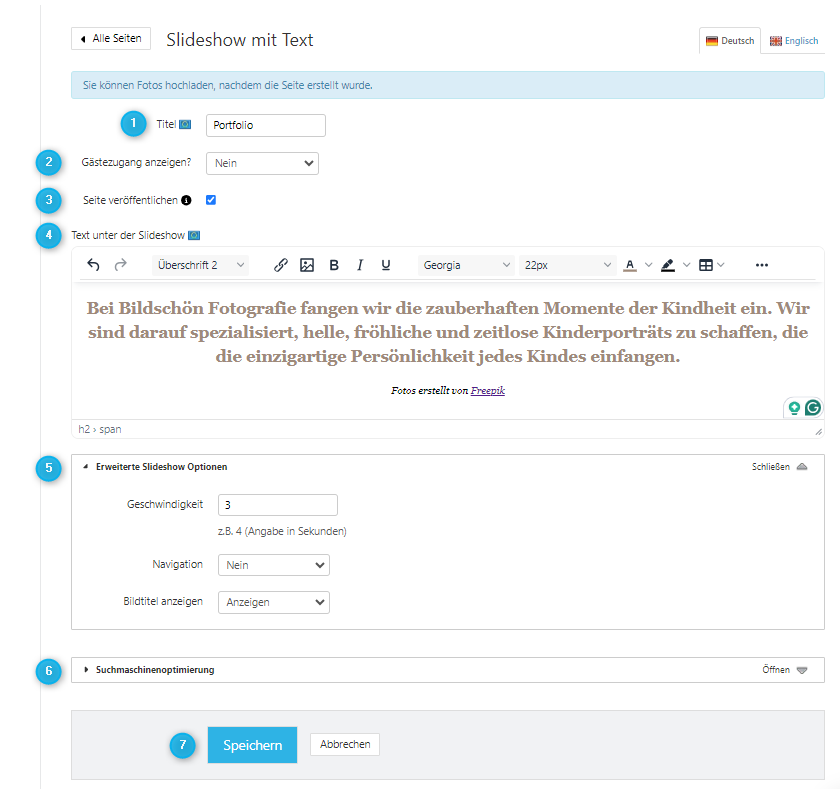The width and height of the screenshot is (840, 802).
Task: Show more toolbar options (three dots)
Action: pos(762,265)
